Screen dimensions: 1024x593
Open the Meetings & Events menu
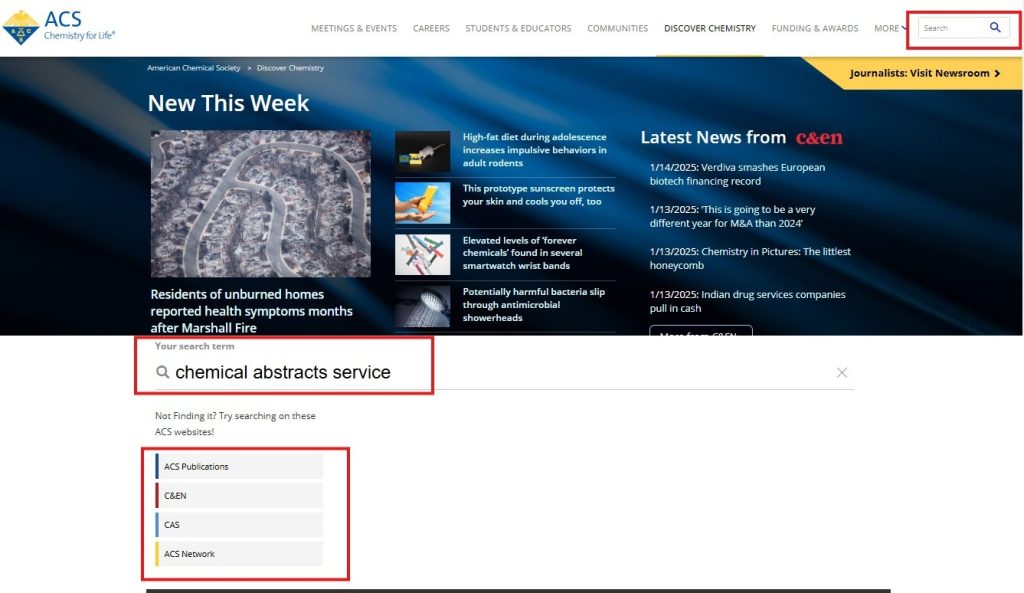click(354, 28)
